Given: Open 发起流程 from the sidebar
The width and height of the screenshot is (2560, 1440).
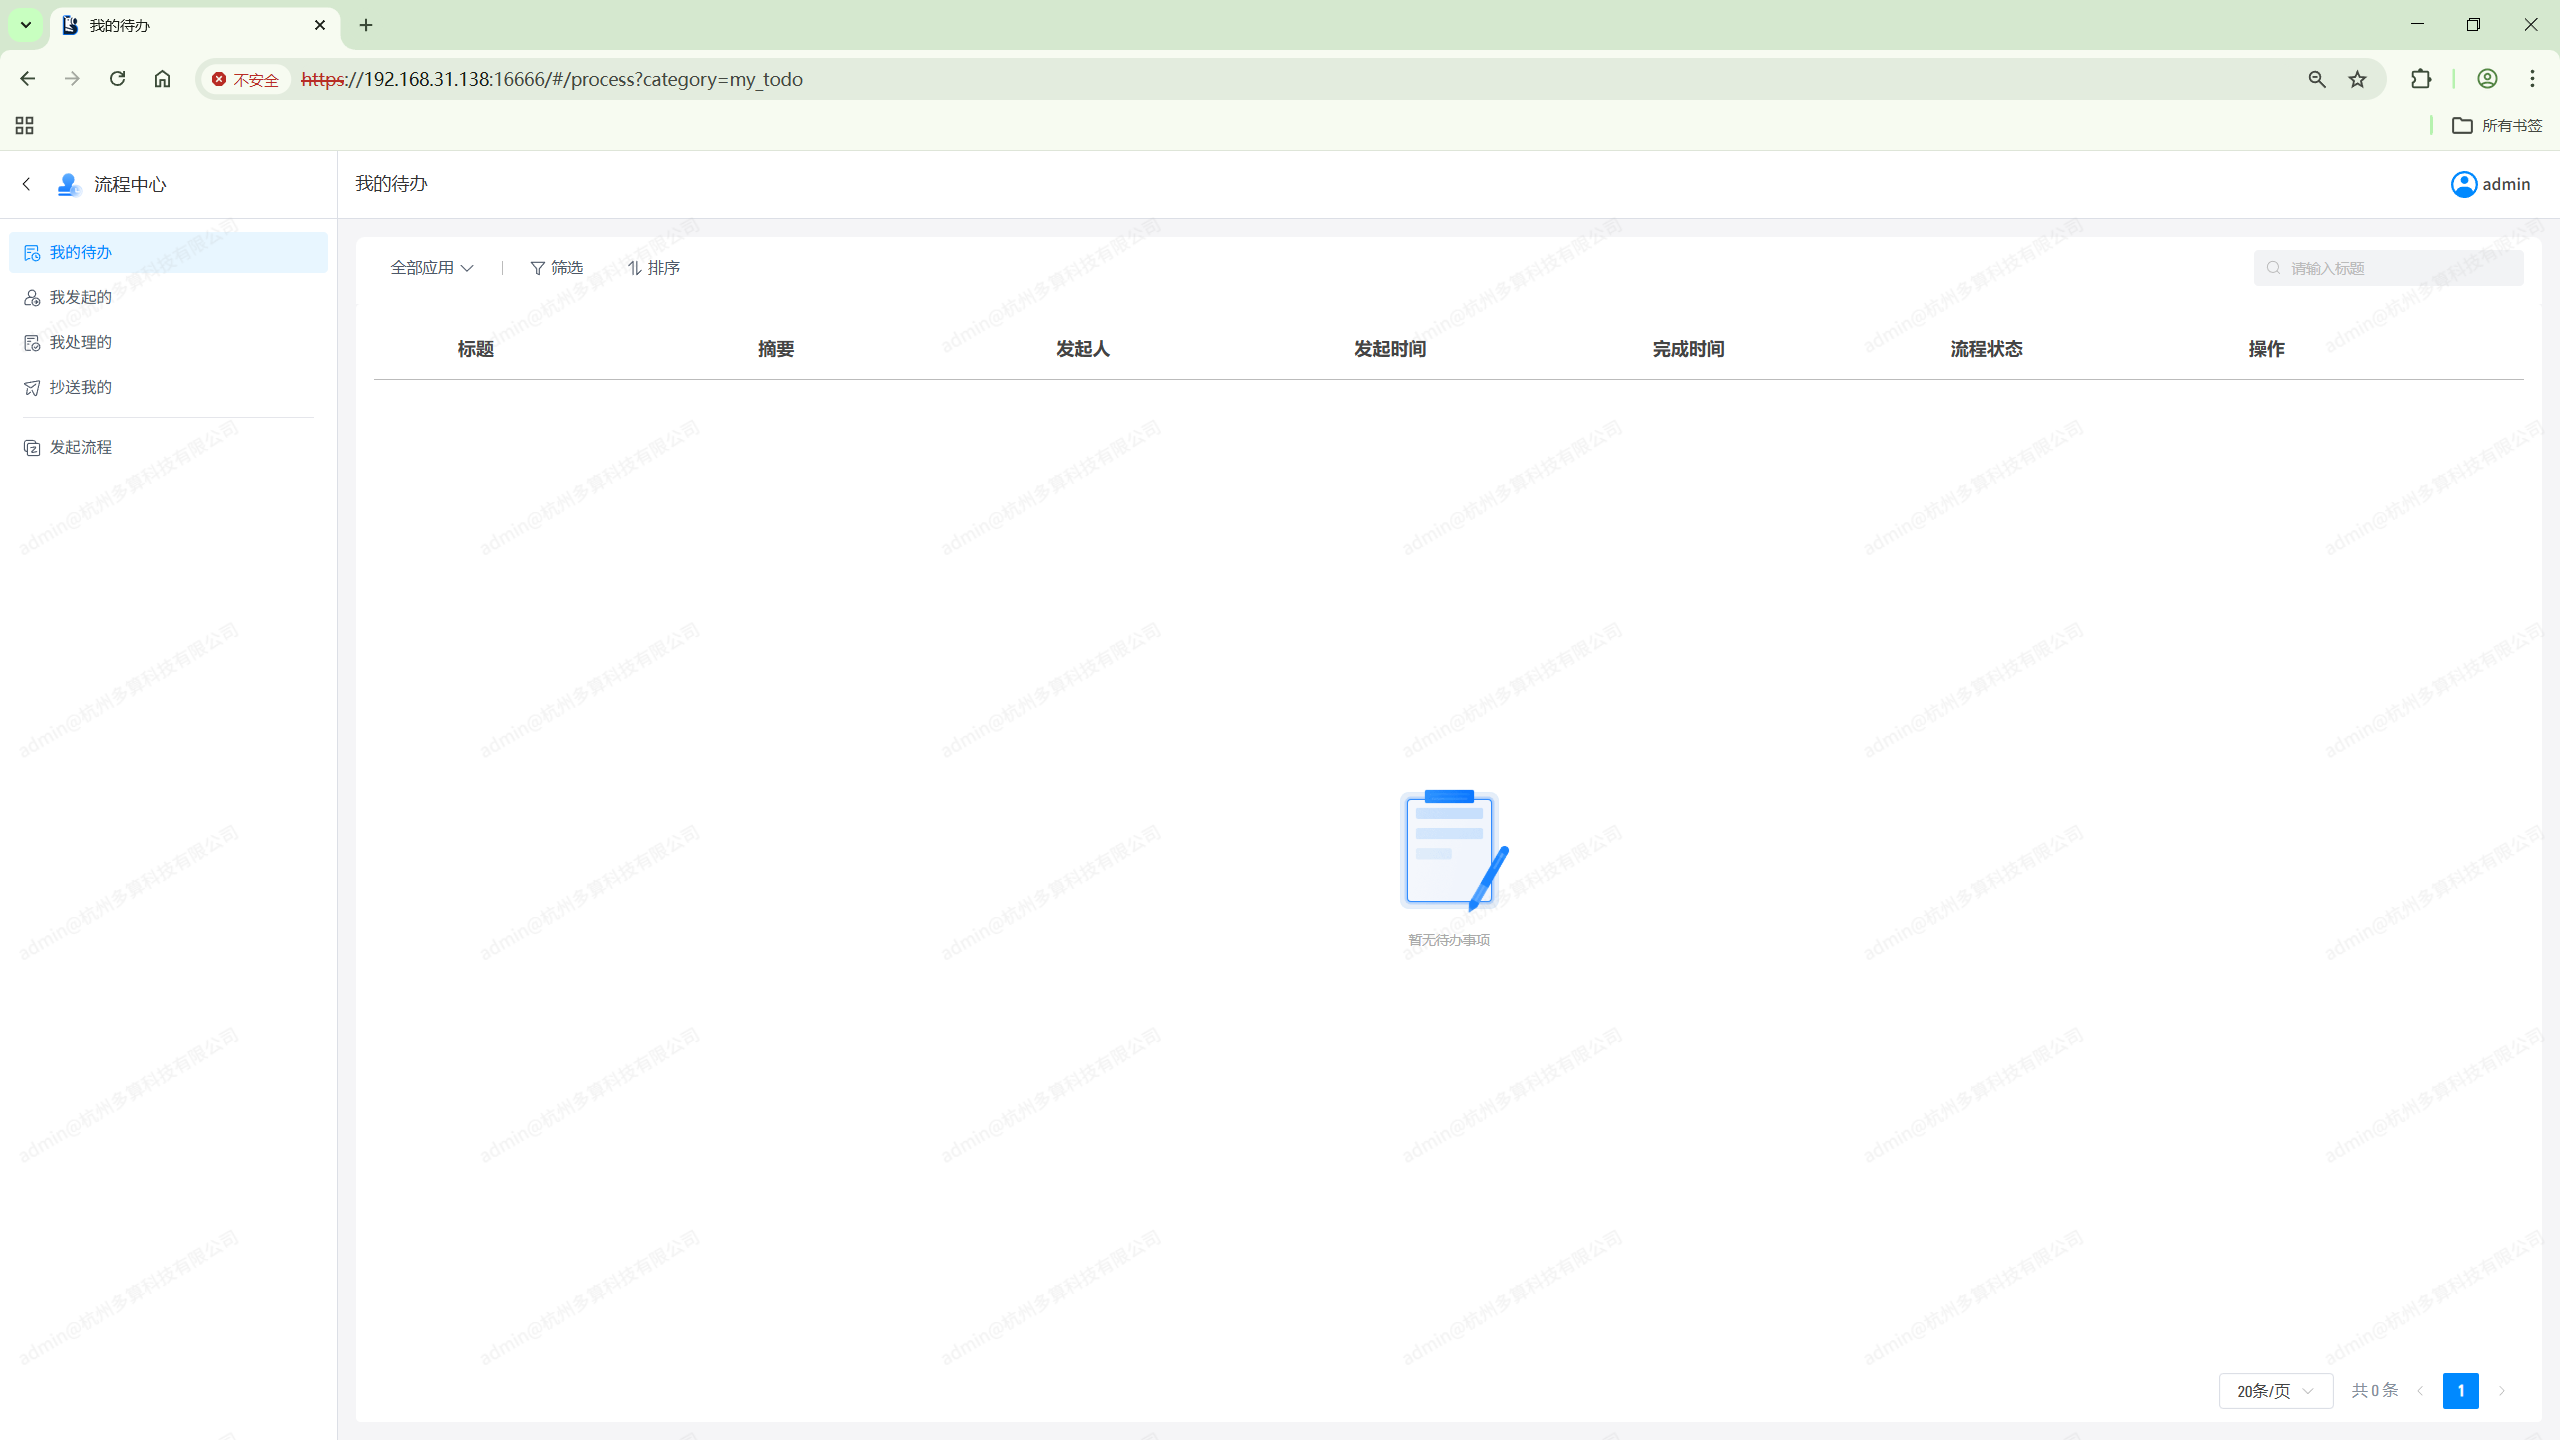Looking at the screenshot, I should tap(80, 447).
